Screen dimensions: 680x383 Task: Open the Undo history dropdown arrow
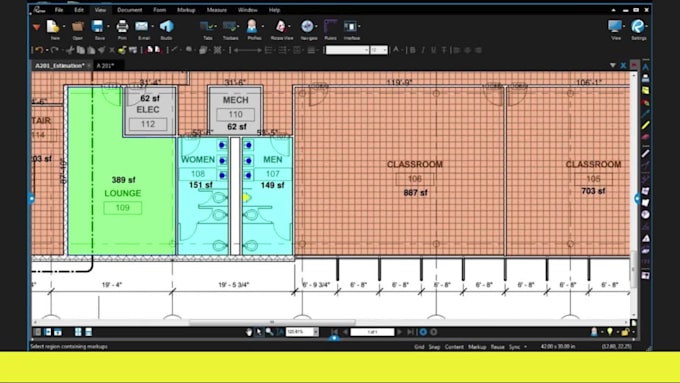click(46, 50)
